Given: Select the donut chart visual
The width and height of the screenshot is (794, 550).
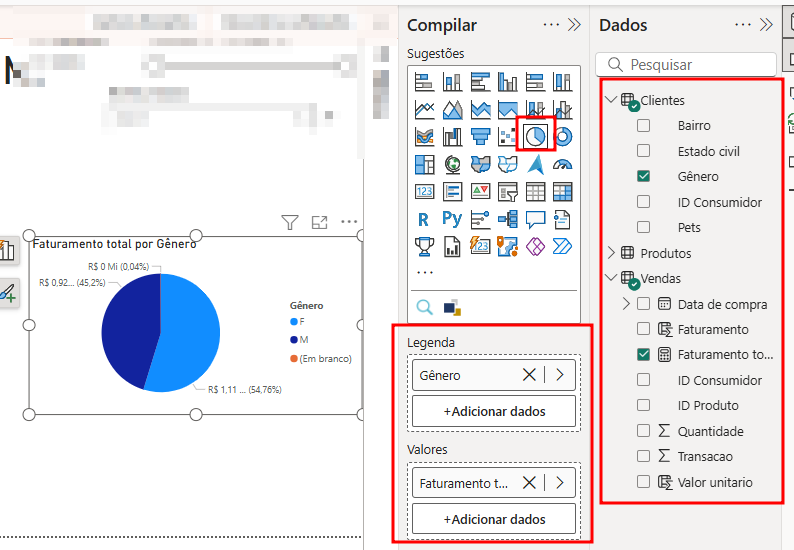Looking at the screenshot, I should click(x=563, y=136).
